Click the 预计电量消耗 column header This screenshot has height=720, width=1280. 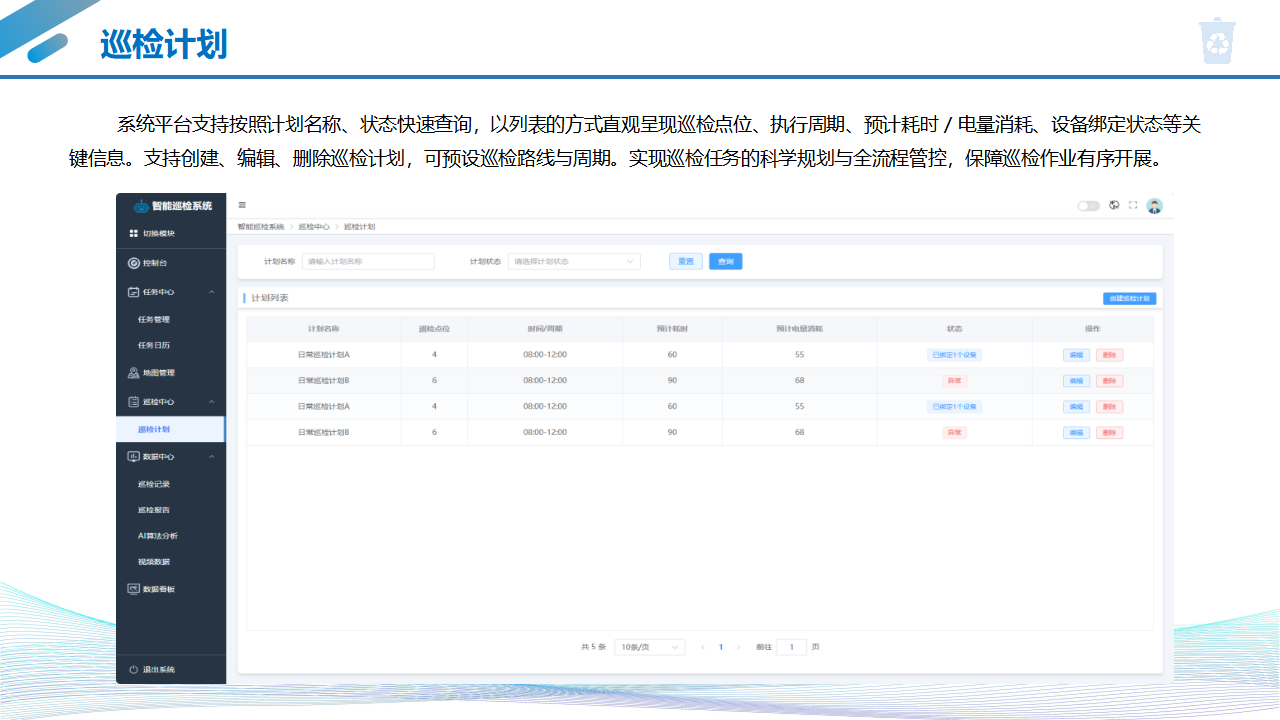tap(800, 329)
